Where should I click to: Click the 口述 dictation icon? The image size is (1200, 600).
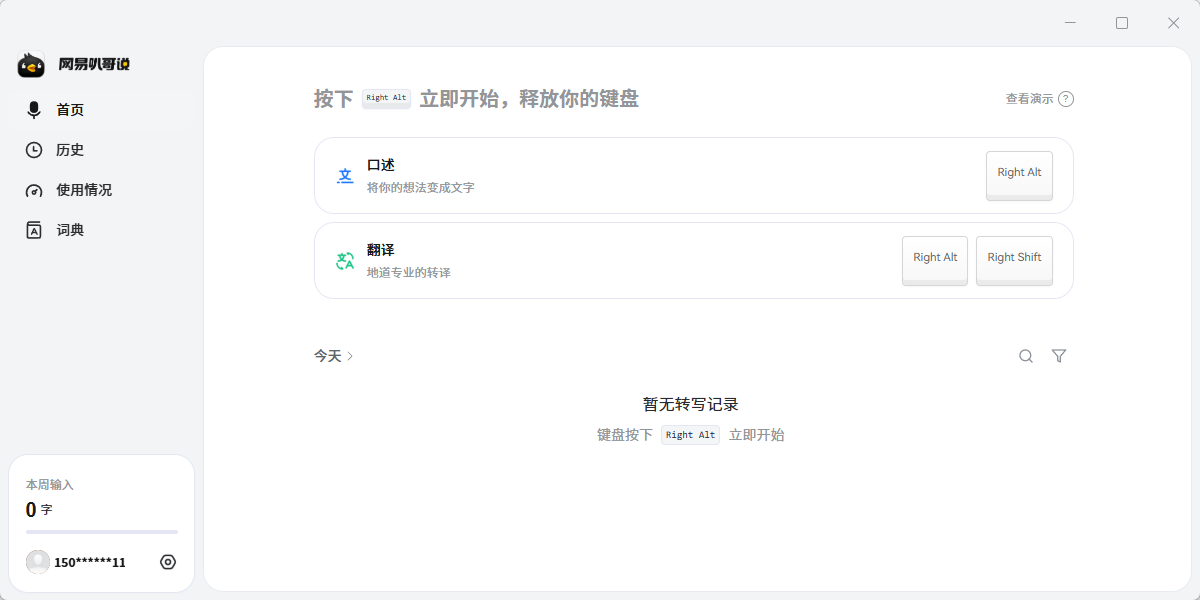coord(345,176)
